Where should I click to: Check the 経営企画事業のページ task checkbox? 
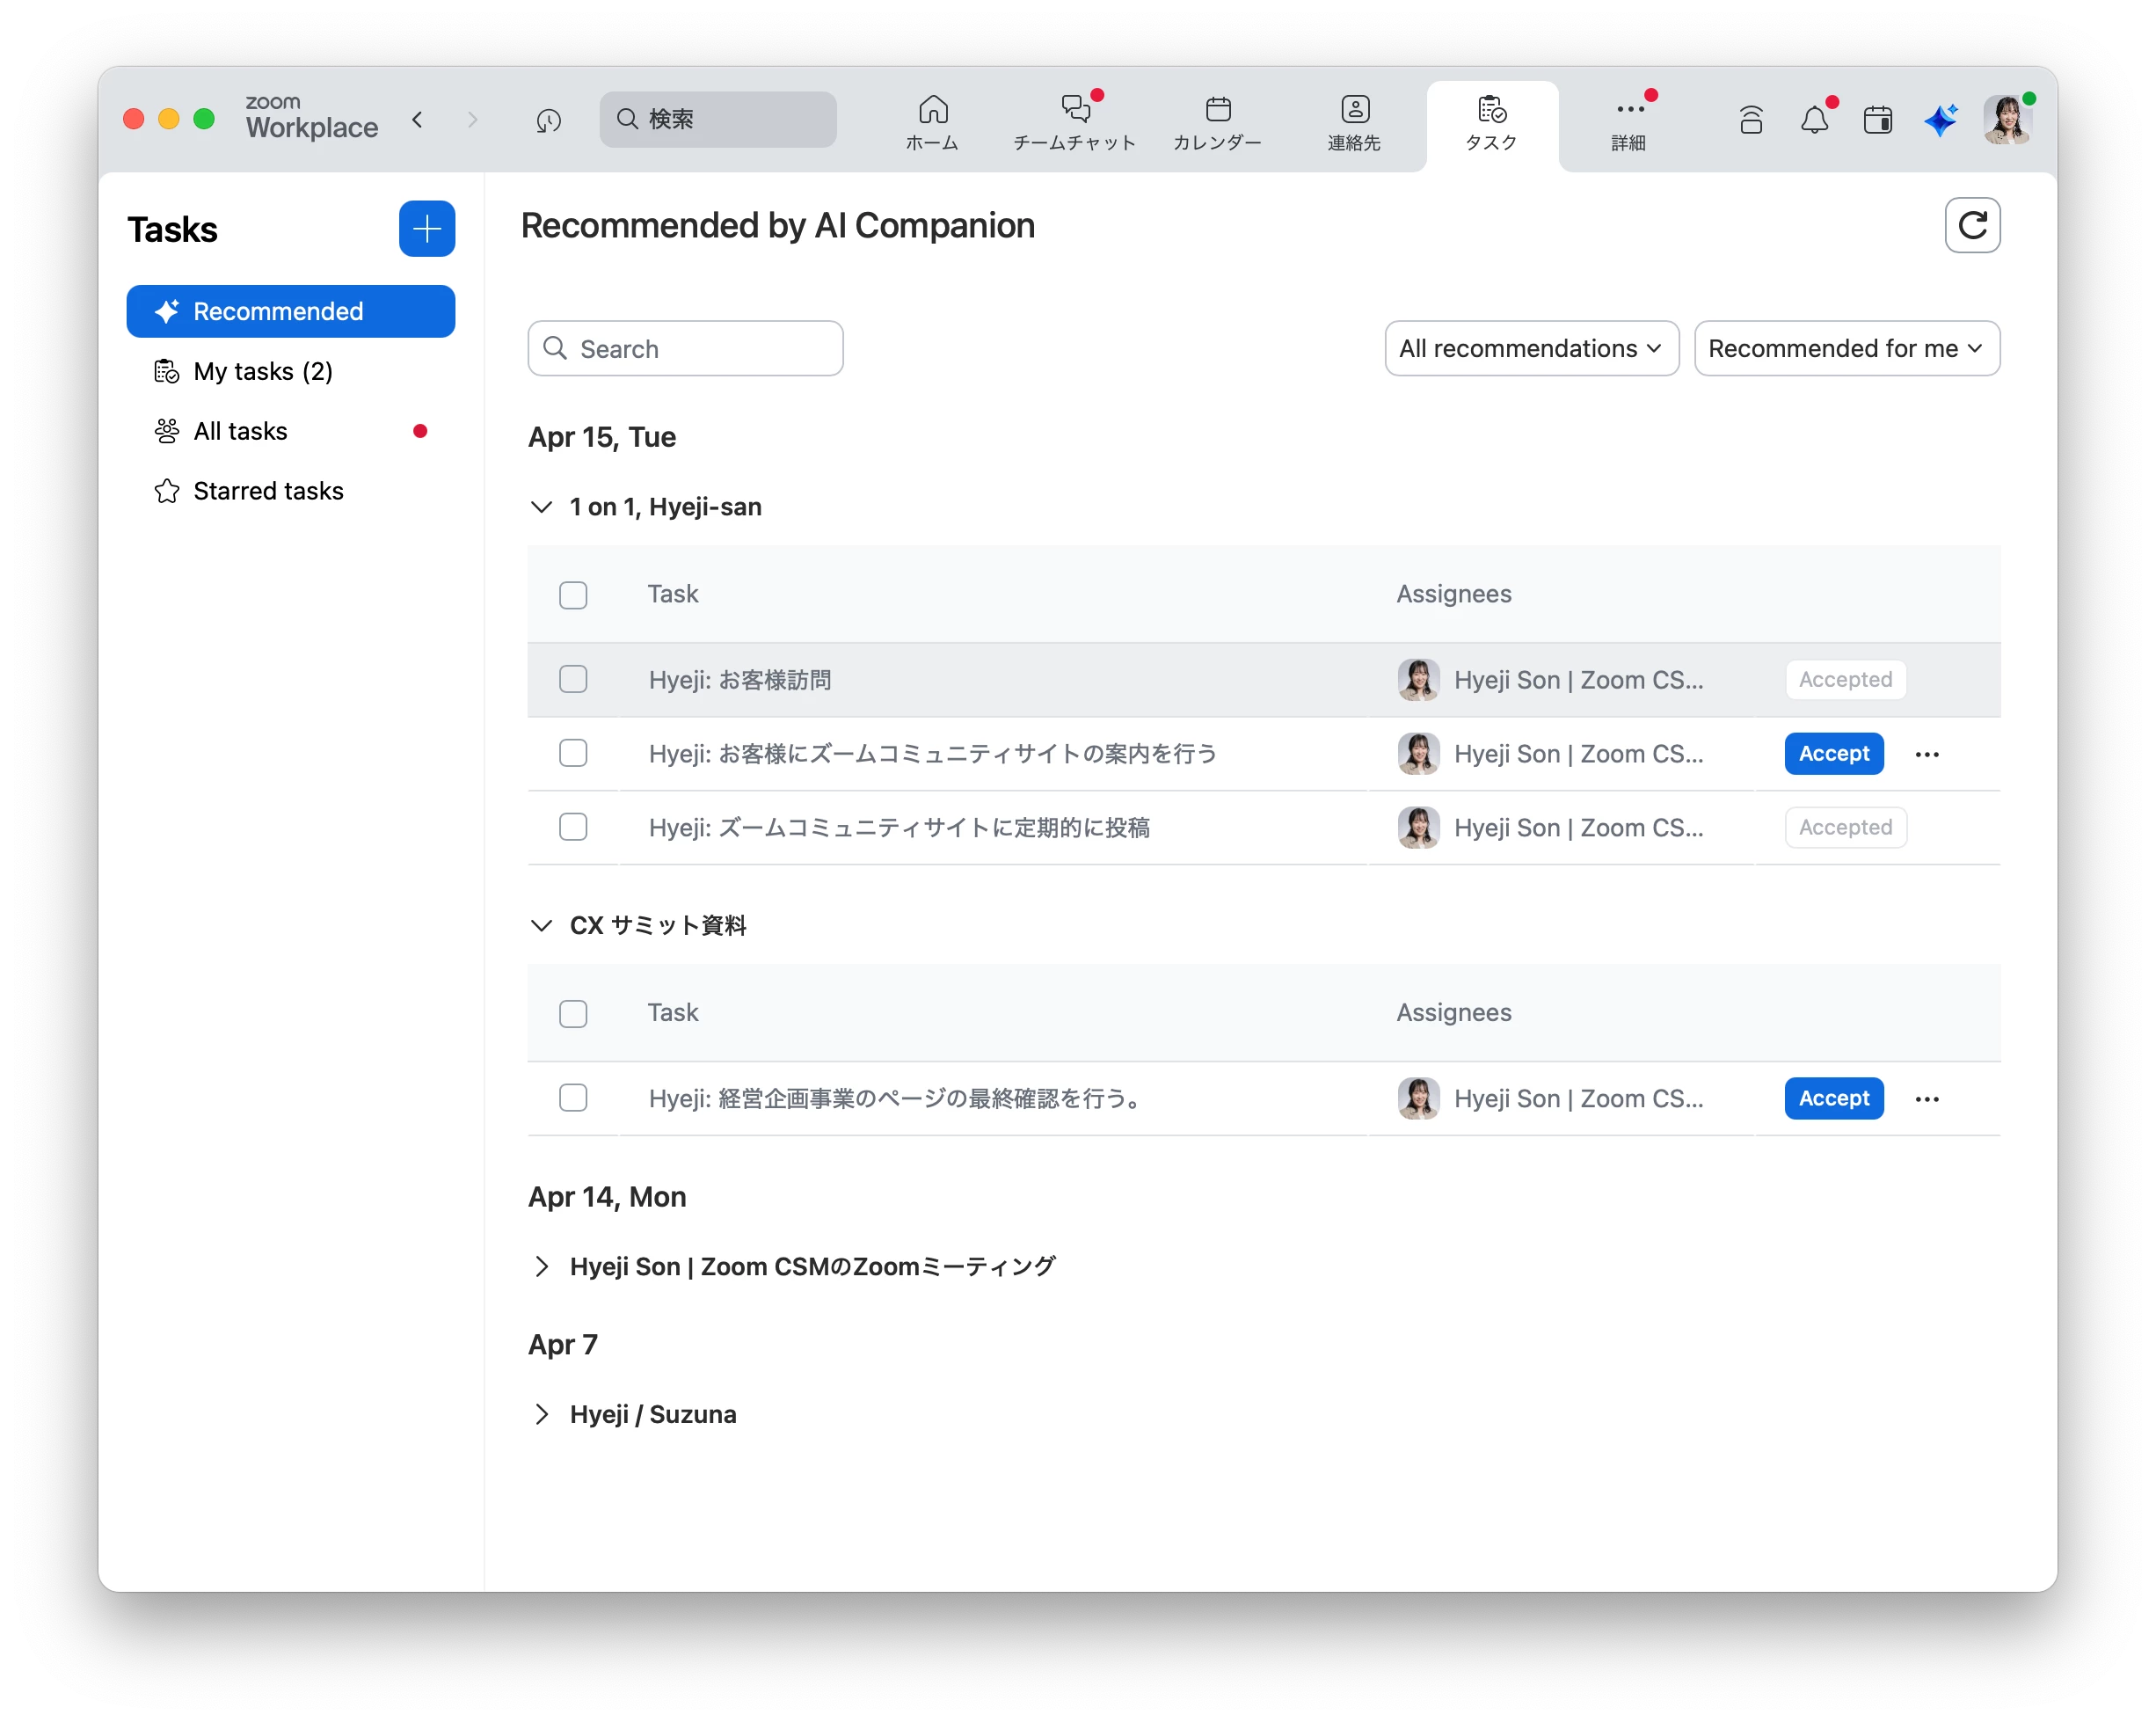[573, 1098]
